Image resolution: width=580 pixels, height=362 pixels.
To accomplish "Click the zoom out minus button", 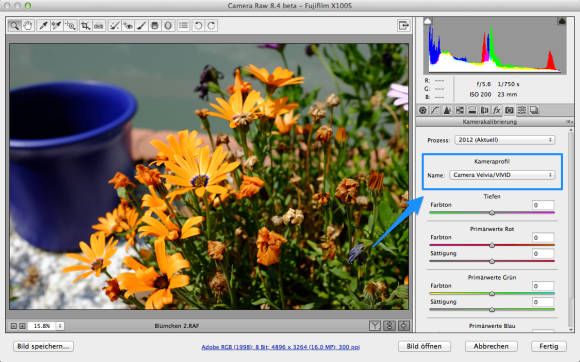I will pyautogui.click(x=14, y=326).
